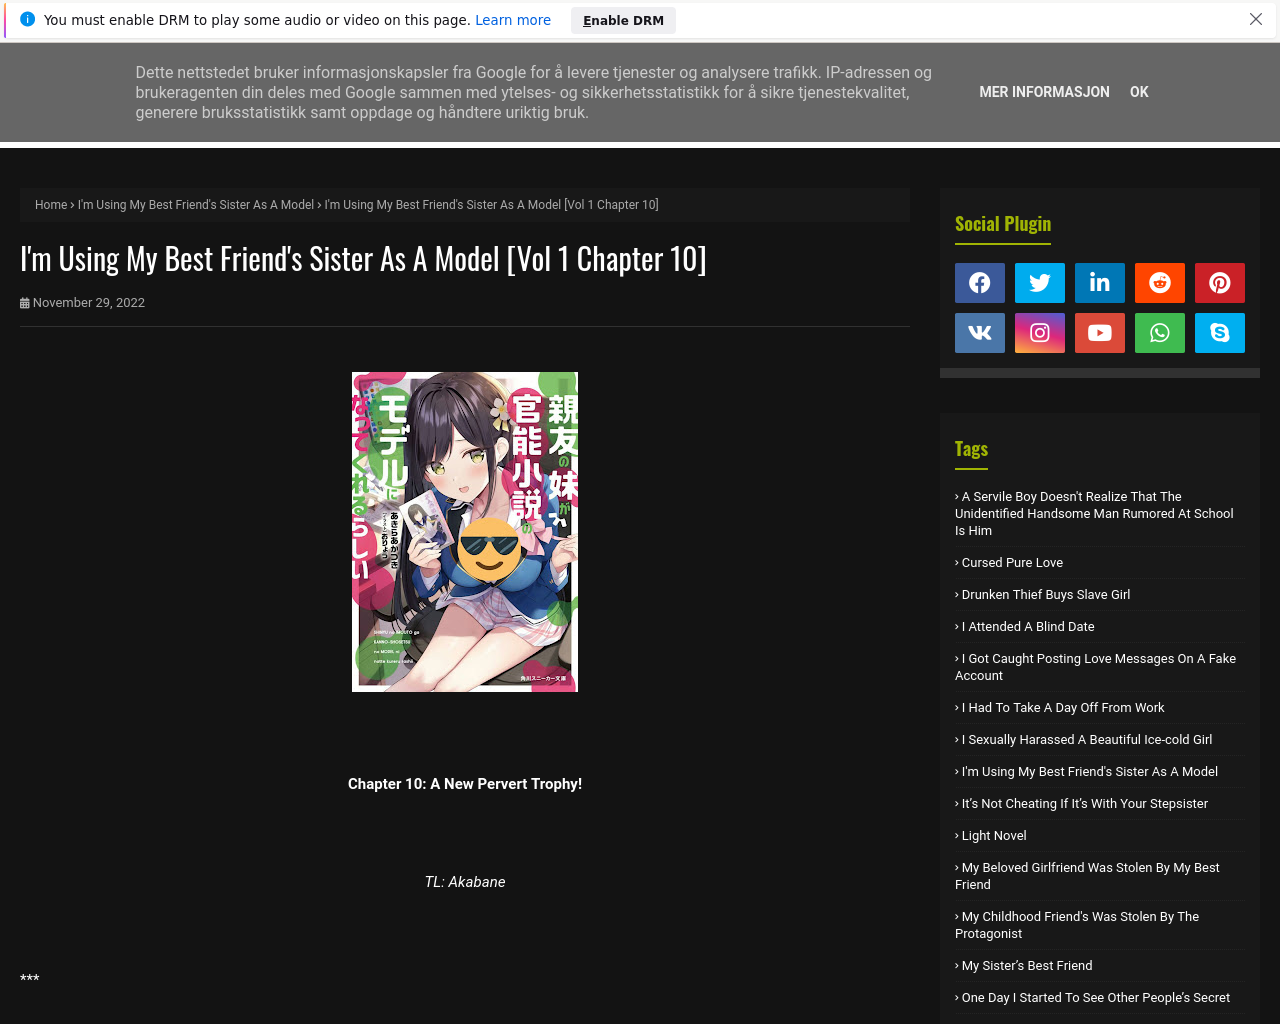The image size is (1280, 1024).
Task: Open It's Not Cheating Stepsister tag
Action: click(x=1082, y=804)
